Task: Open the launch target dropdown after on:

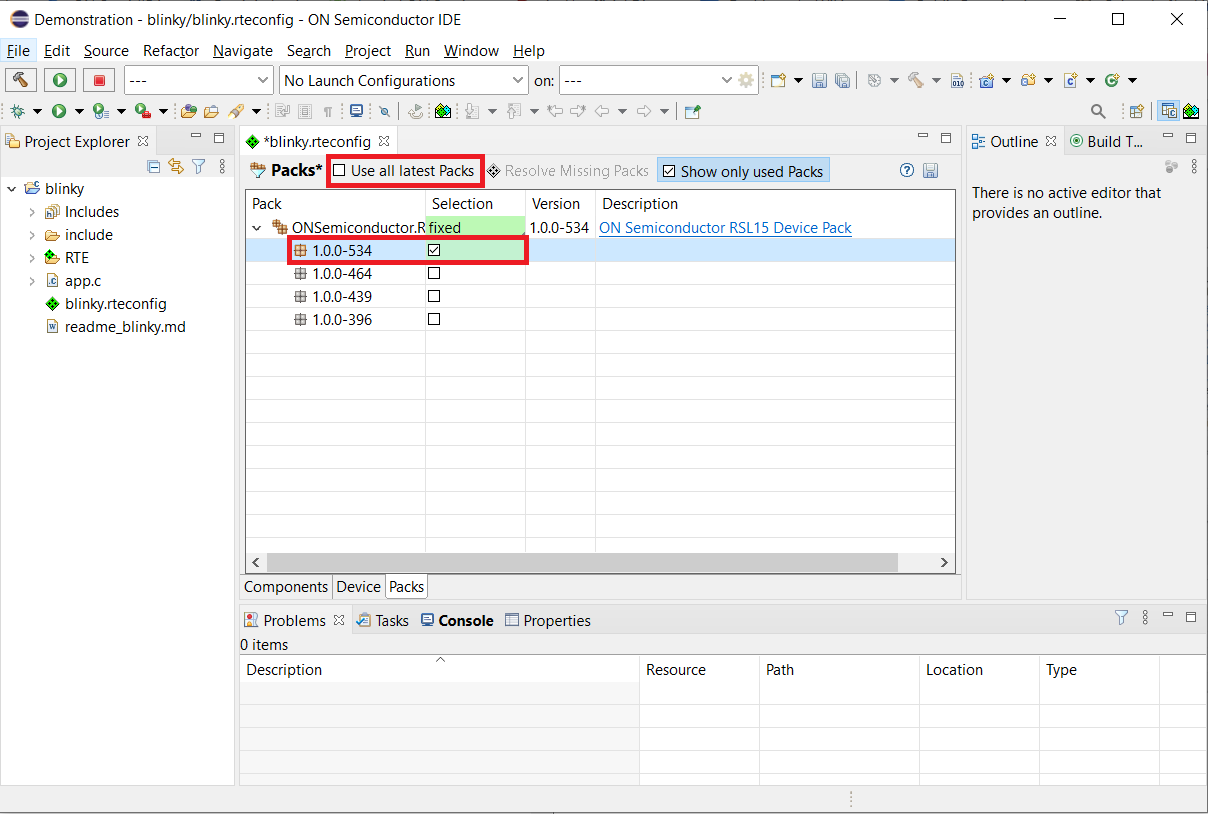Action: [729, 80]
